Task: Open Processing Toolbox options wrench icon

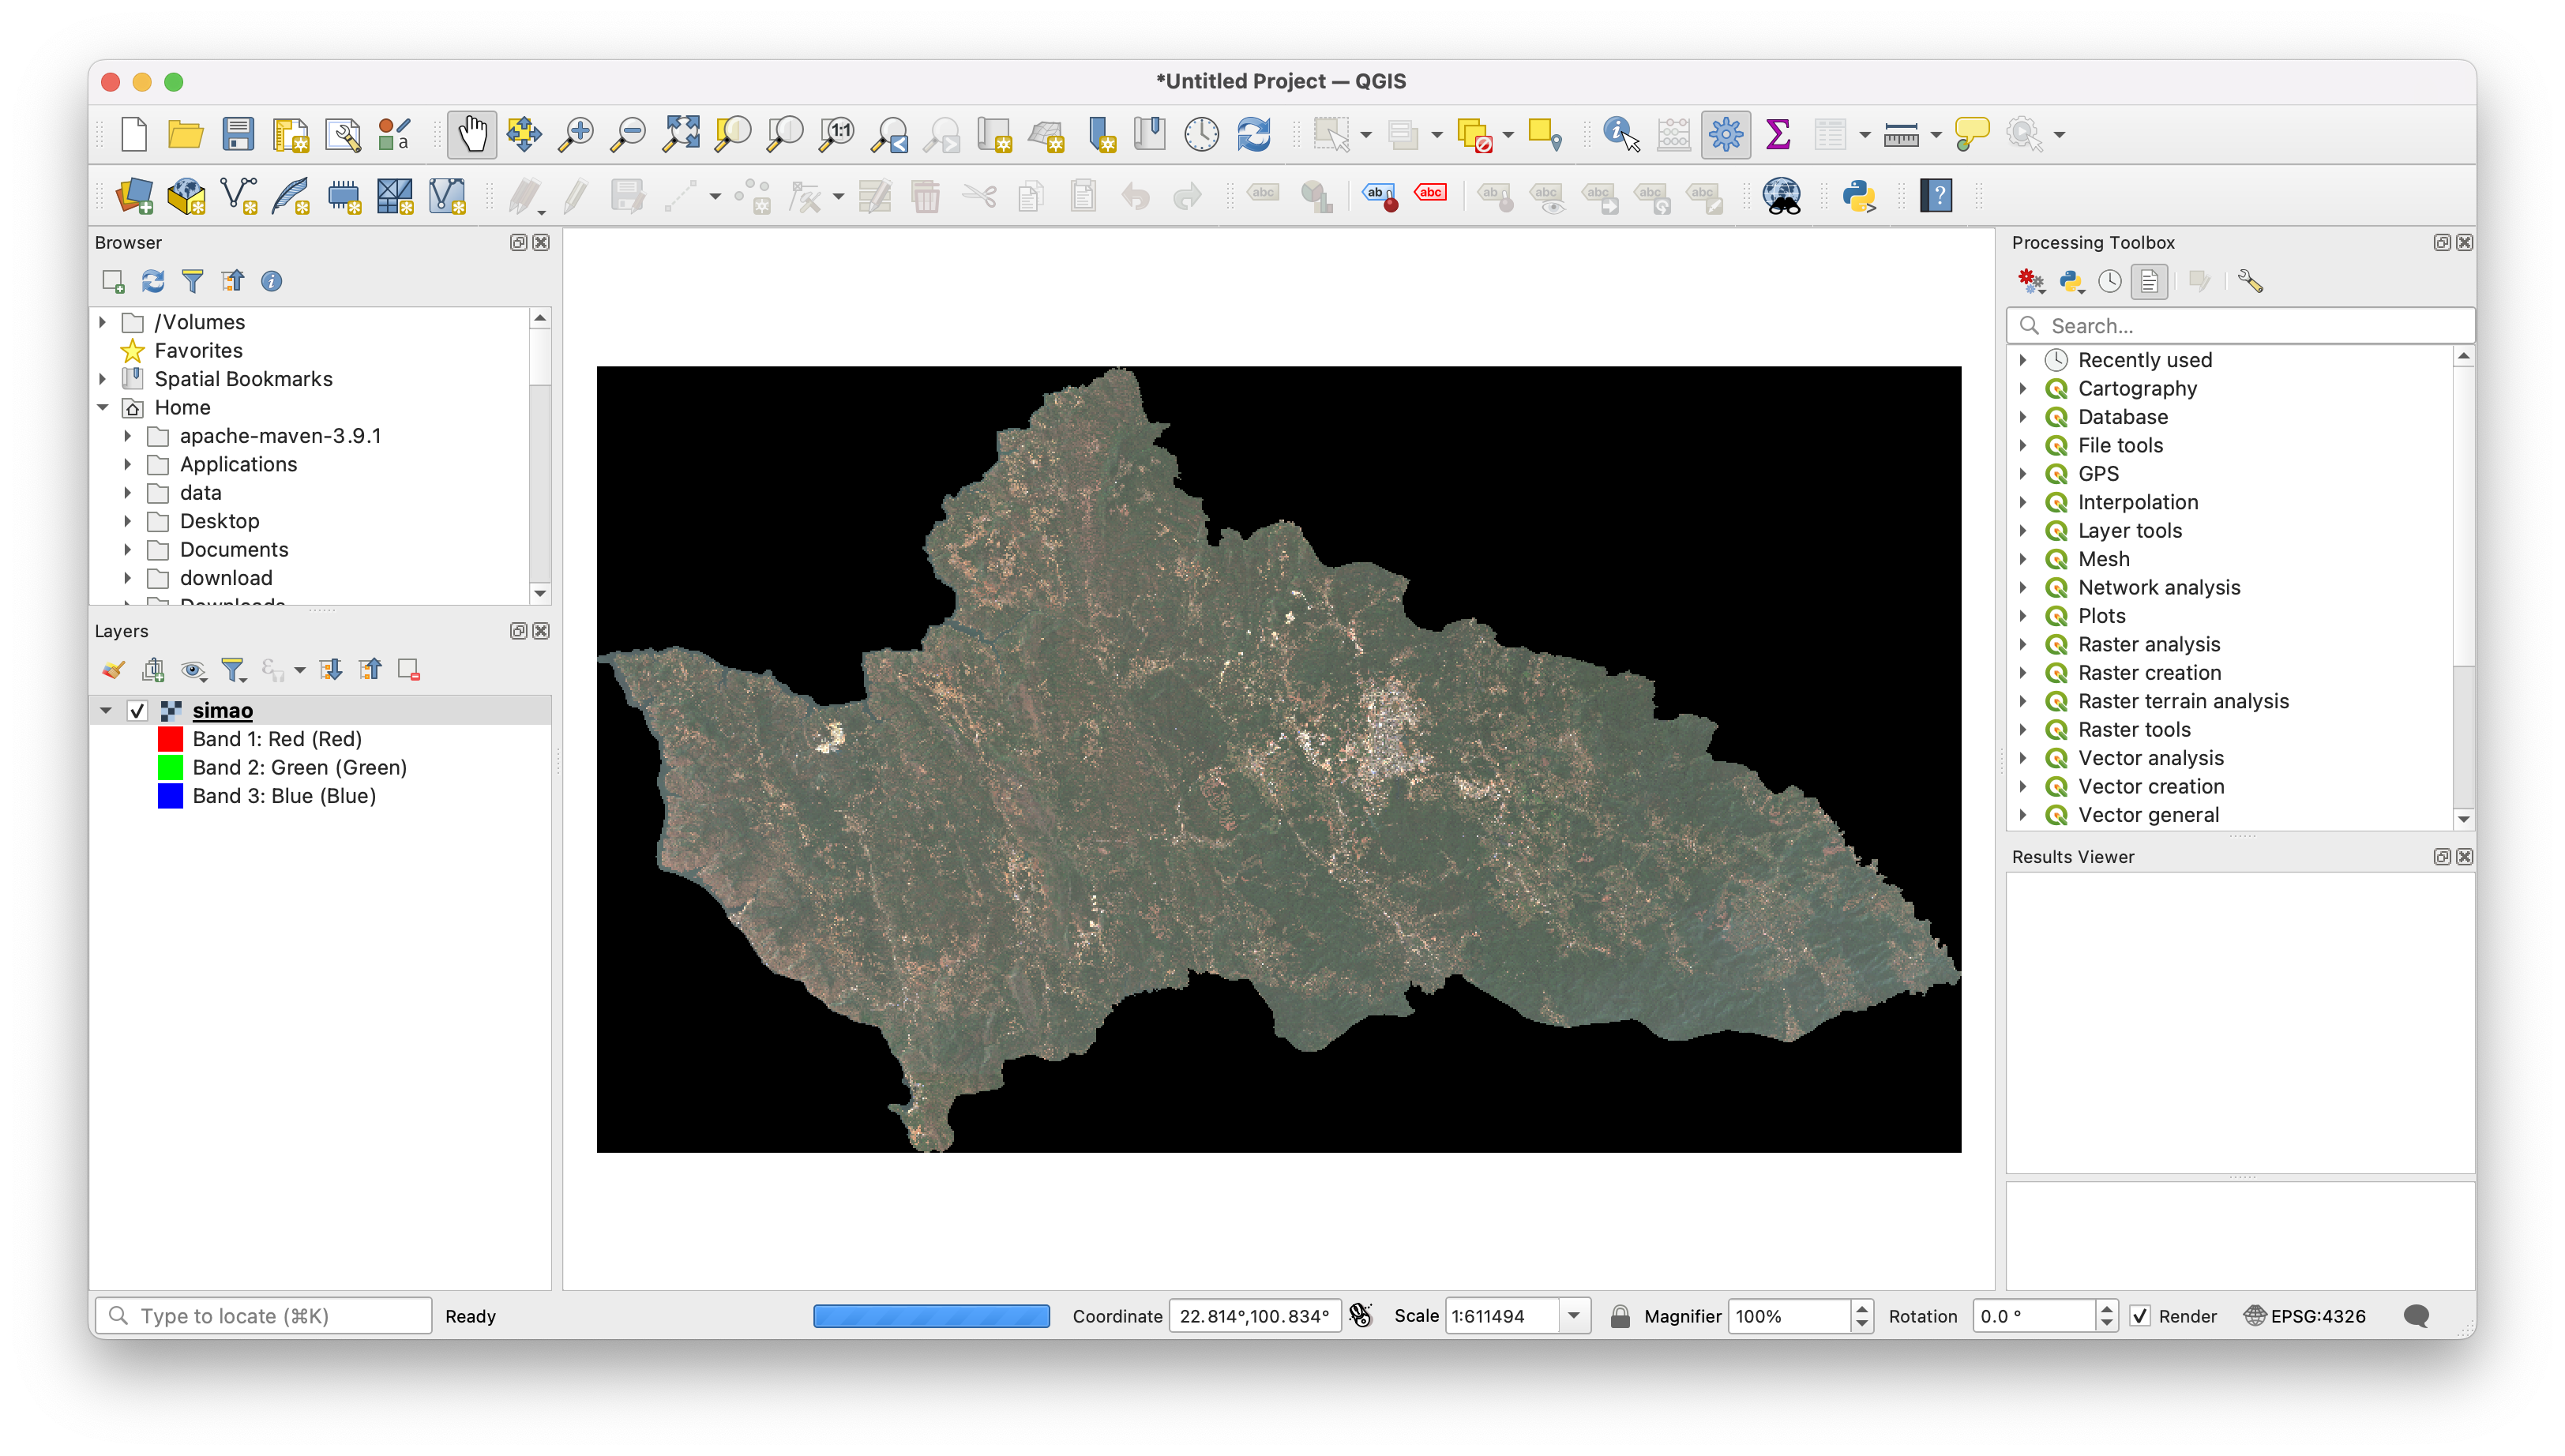Action: click(2250, 281)
